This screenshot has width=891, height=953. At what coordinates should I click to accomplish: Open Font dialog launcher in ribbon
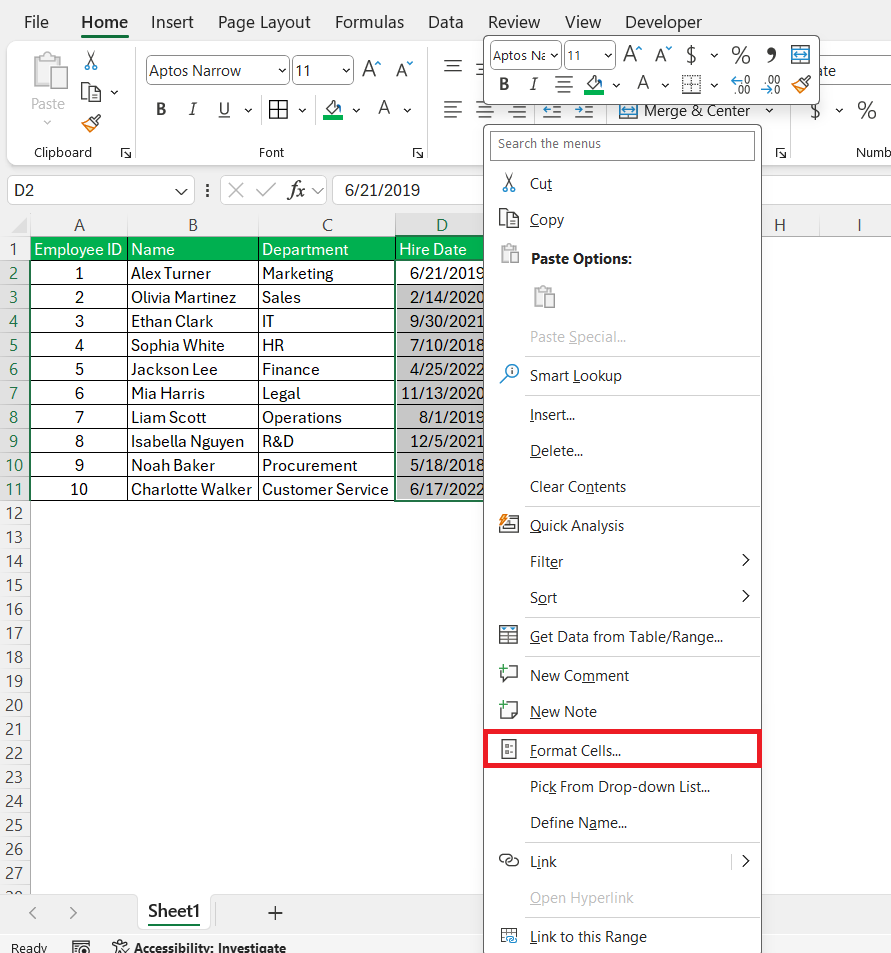tap(418, 153)
